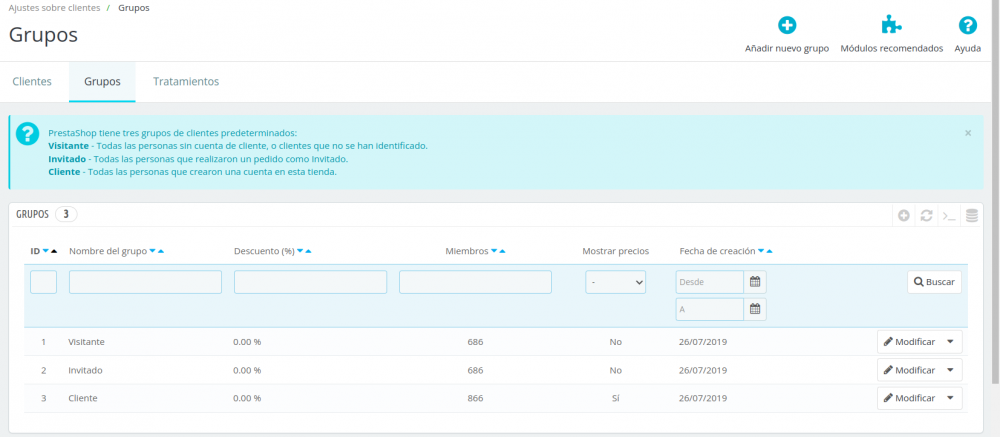Click 866 members value
The height and width of the screenshot is (437, 1000).
(x=475, y=398)
